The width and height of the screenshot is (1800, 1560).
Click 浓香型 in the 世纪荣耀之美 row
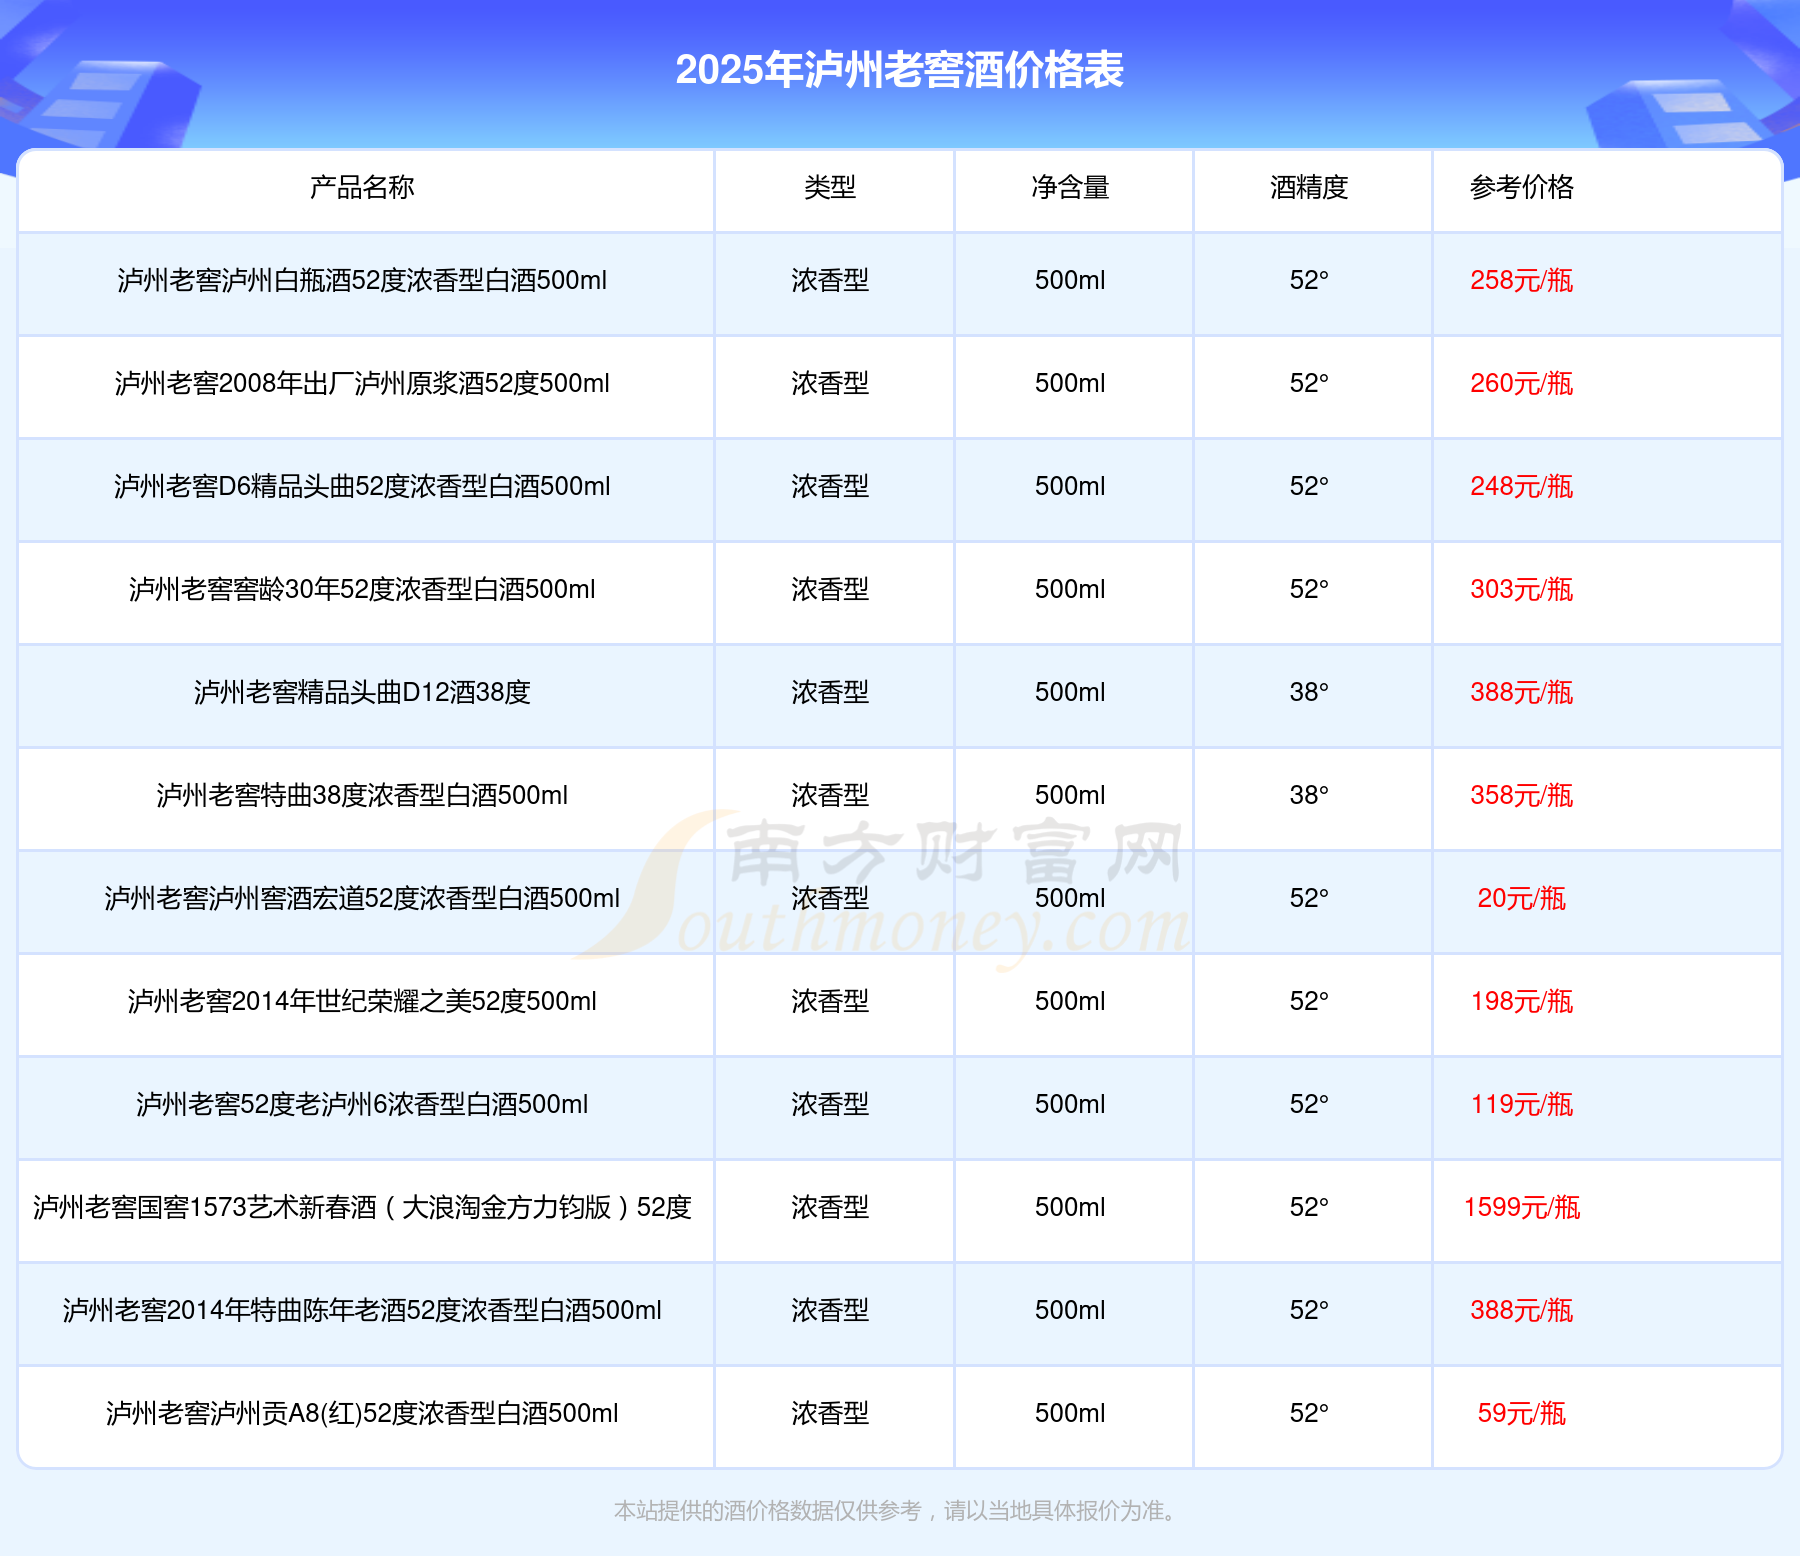[830, 1002]
